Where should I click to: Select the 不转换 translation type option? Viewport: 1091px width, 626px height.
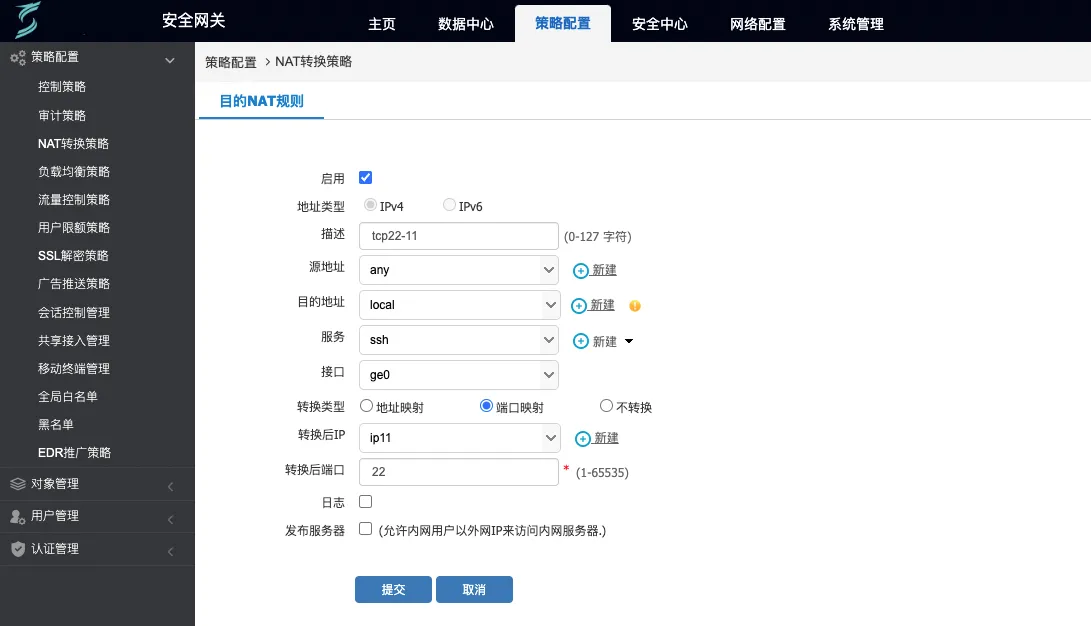pyautogui.click(x=606, y=406)
